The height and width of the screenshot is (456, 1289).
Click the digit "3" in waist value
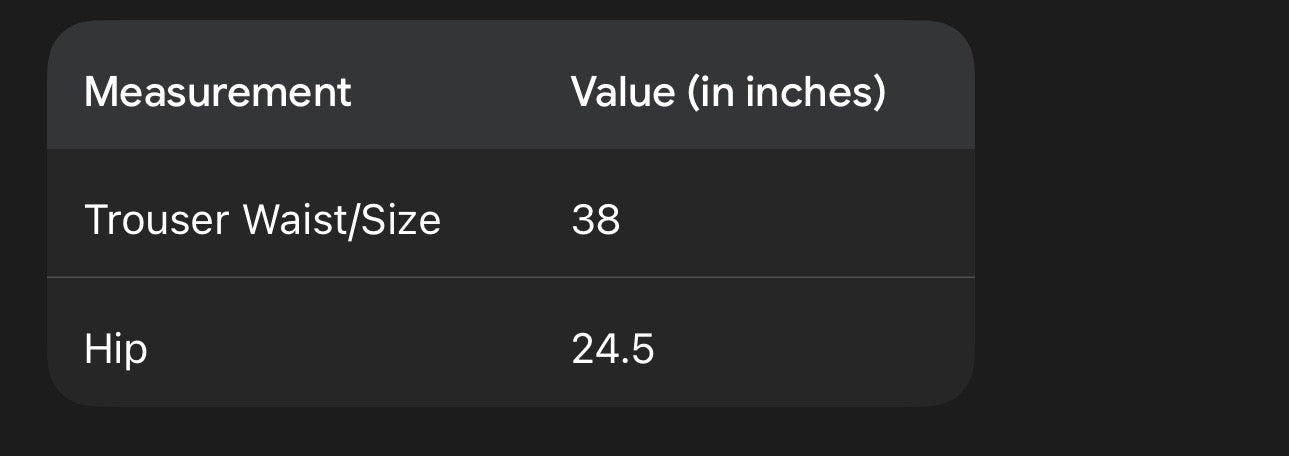(583, 219)
